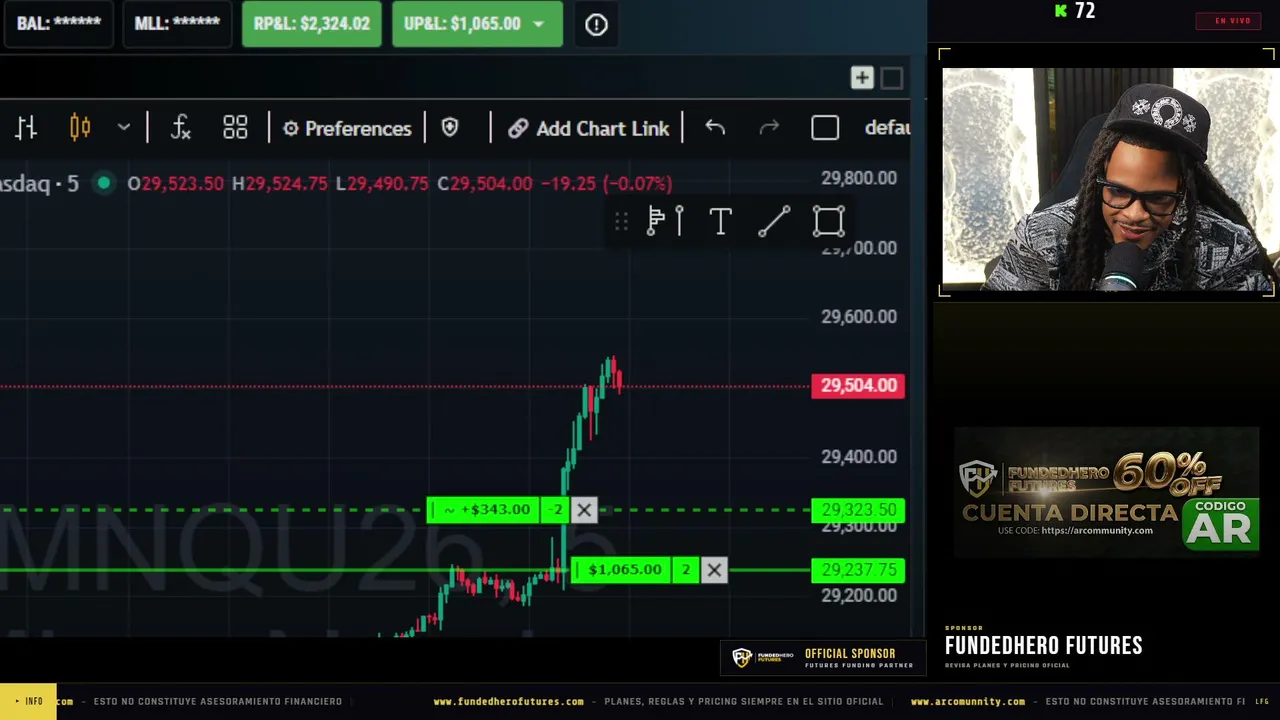Screen dimensions: 1280x720
Task: Click the RP&L $2,324.02 badge
Action: pos(312,24)
